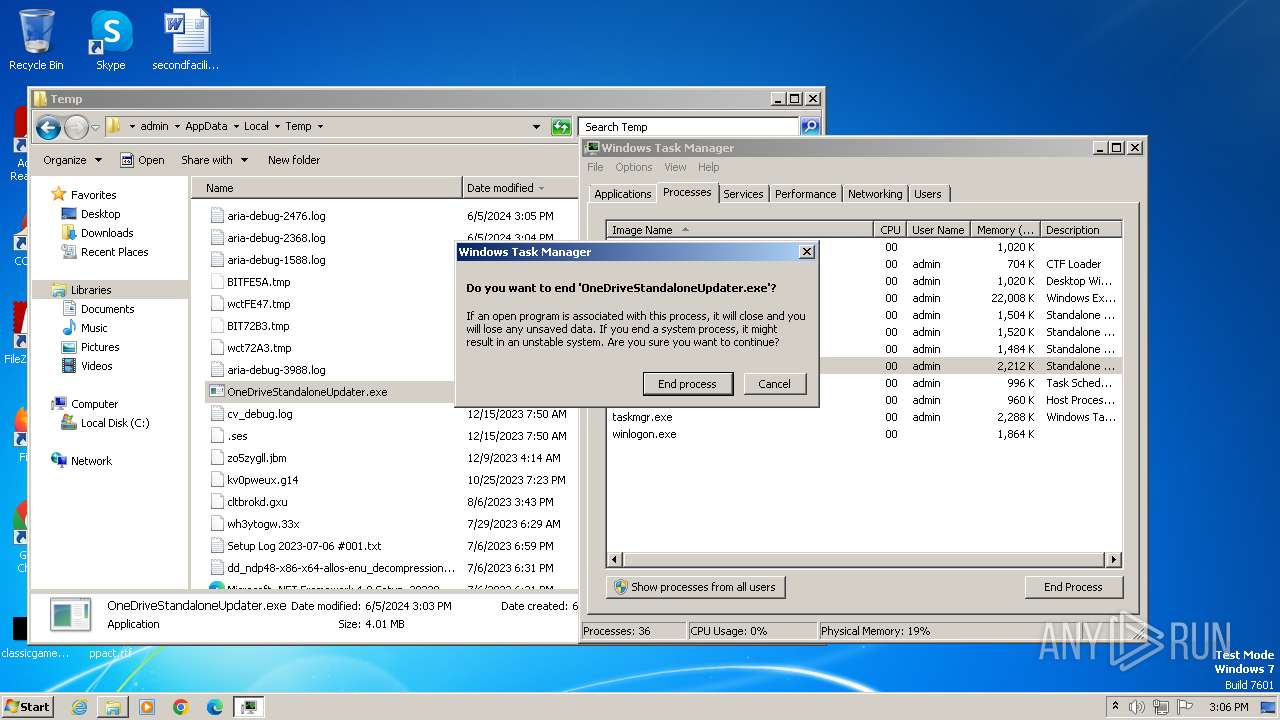Click the volume icon in system tray
This screenshot has height=720, width=1280.
coord(1137,707)
